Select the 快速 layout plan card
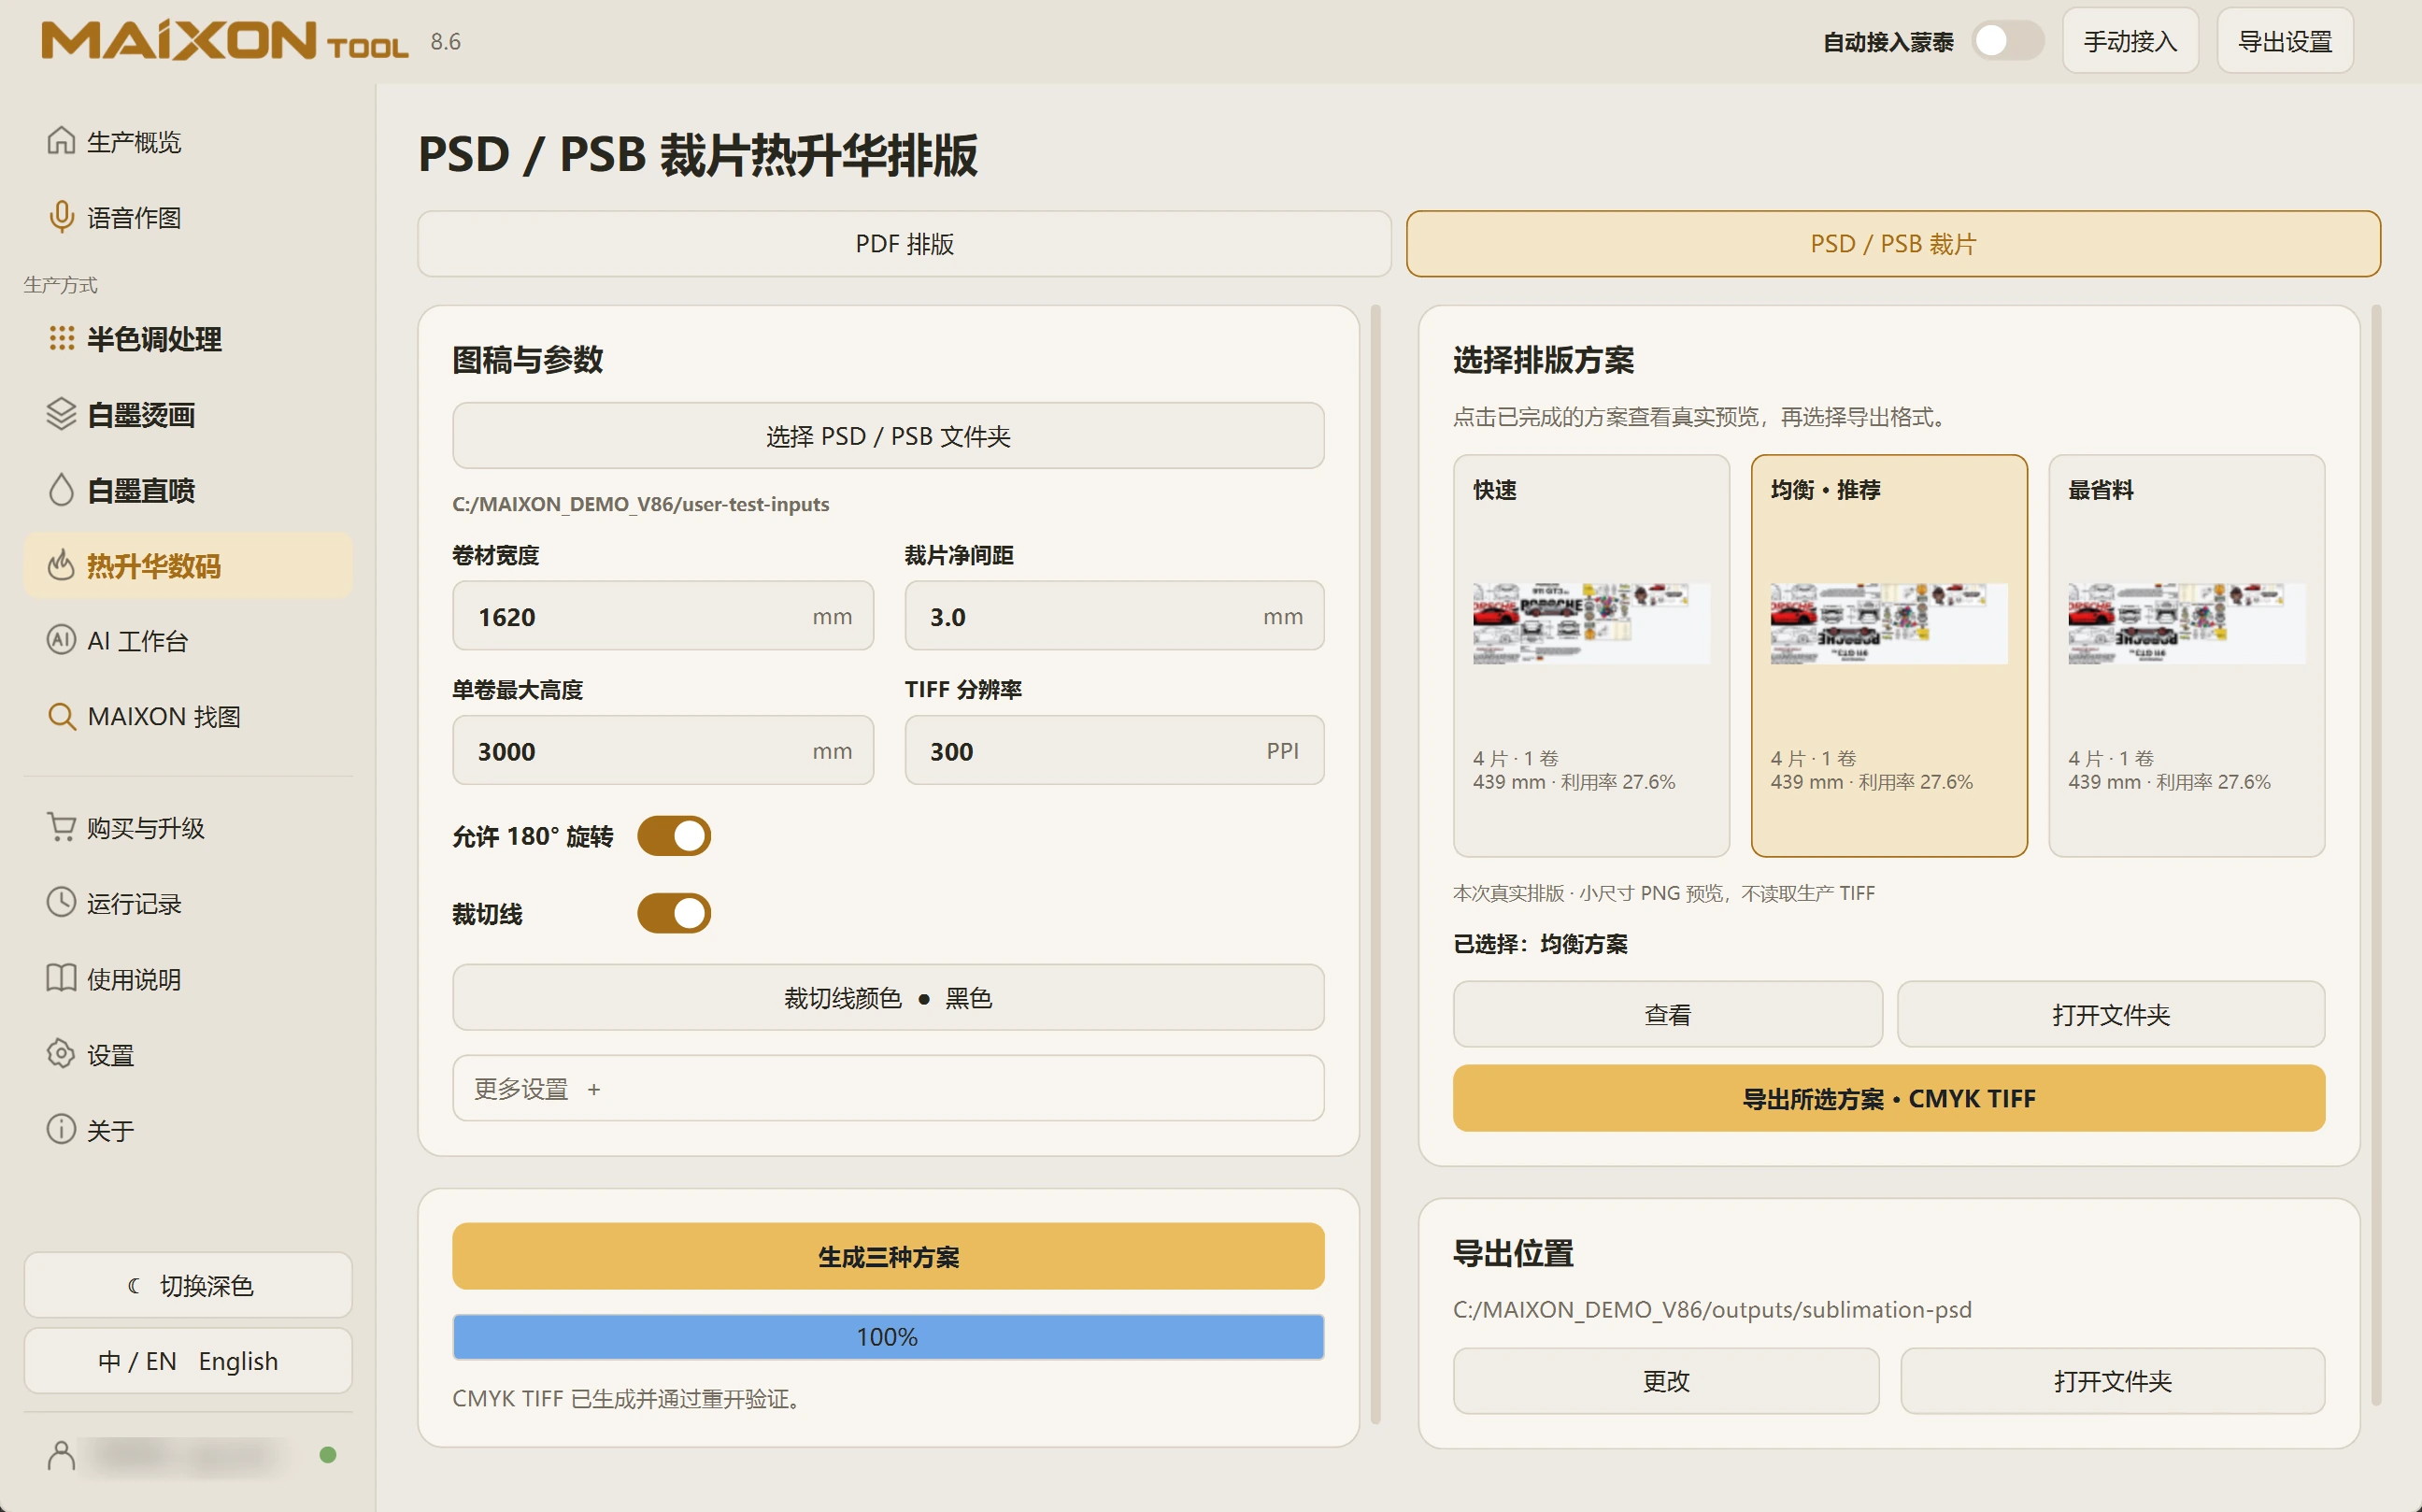 tap(1591, 656)
